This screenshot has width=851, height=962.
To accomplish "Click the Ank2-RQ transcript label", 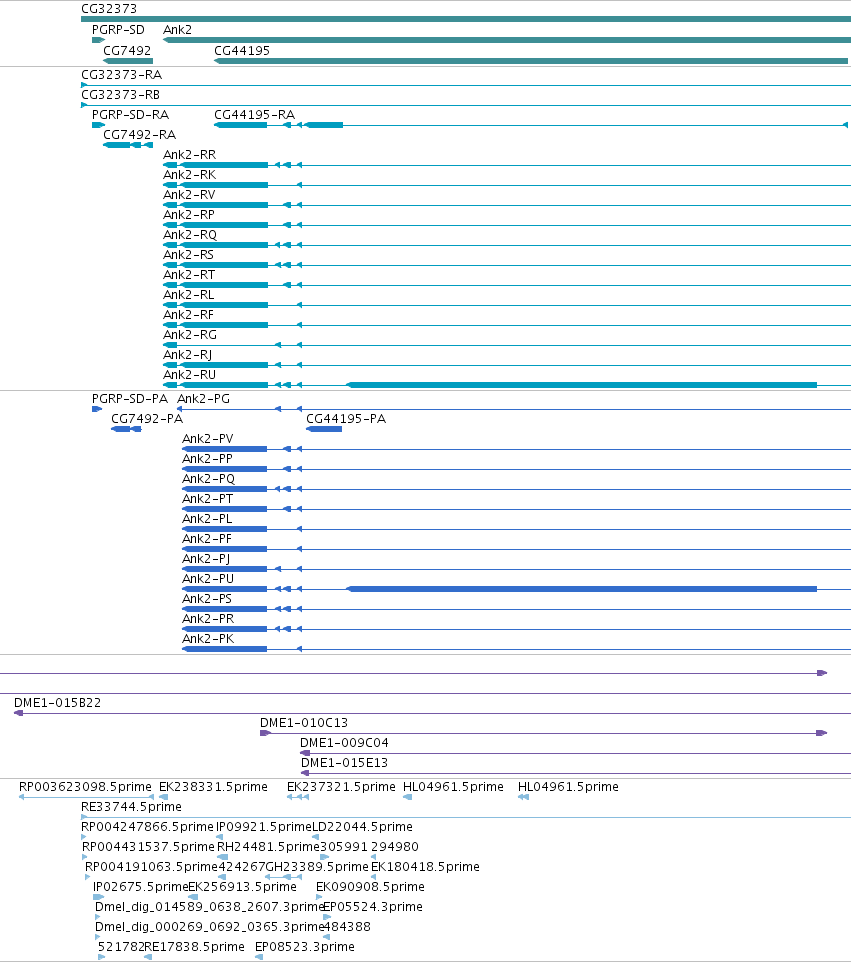I will 190,235.
